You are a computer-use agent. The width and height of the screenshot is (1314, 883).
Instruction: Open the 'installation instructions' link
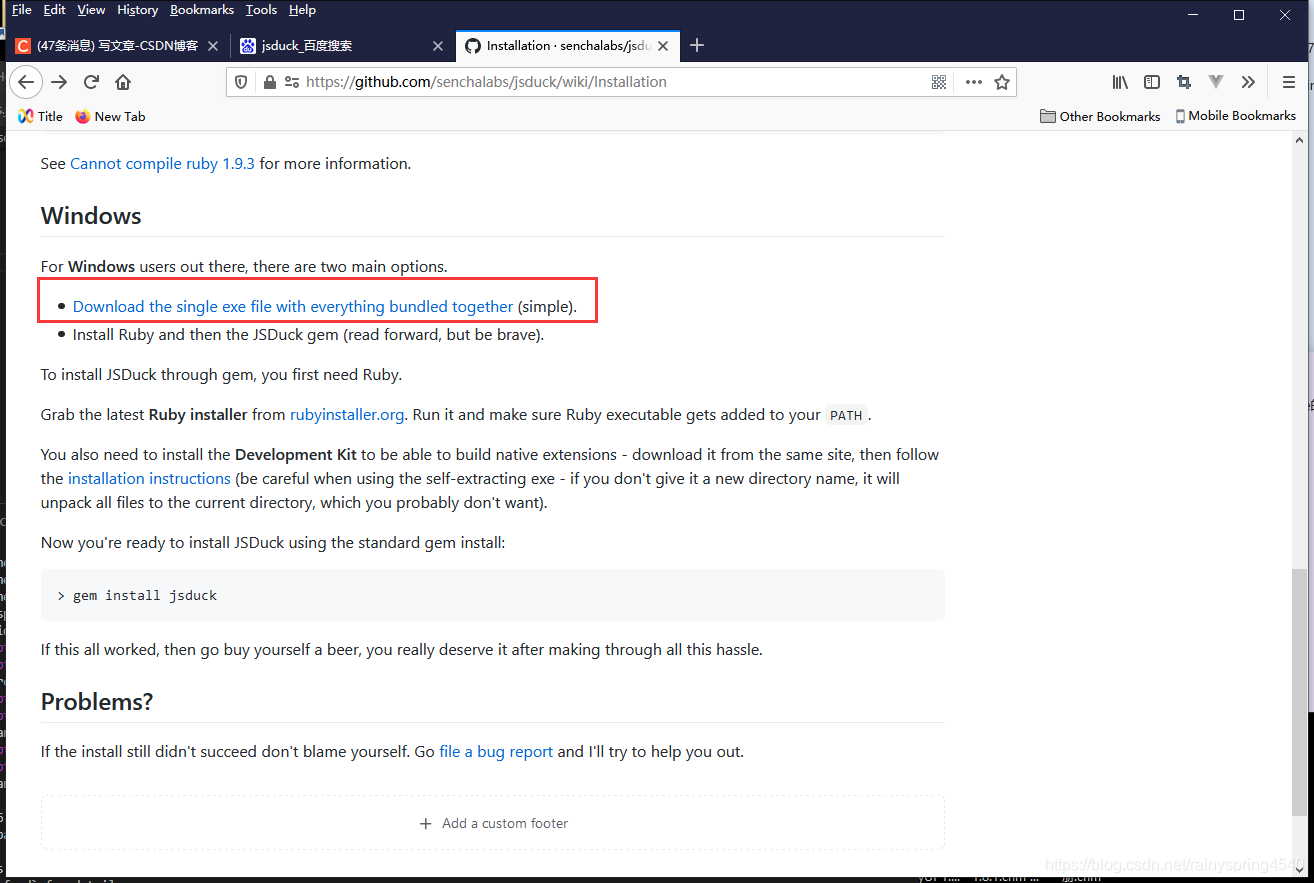pyautogui.click(x=149, y=478)
